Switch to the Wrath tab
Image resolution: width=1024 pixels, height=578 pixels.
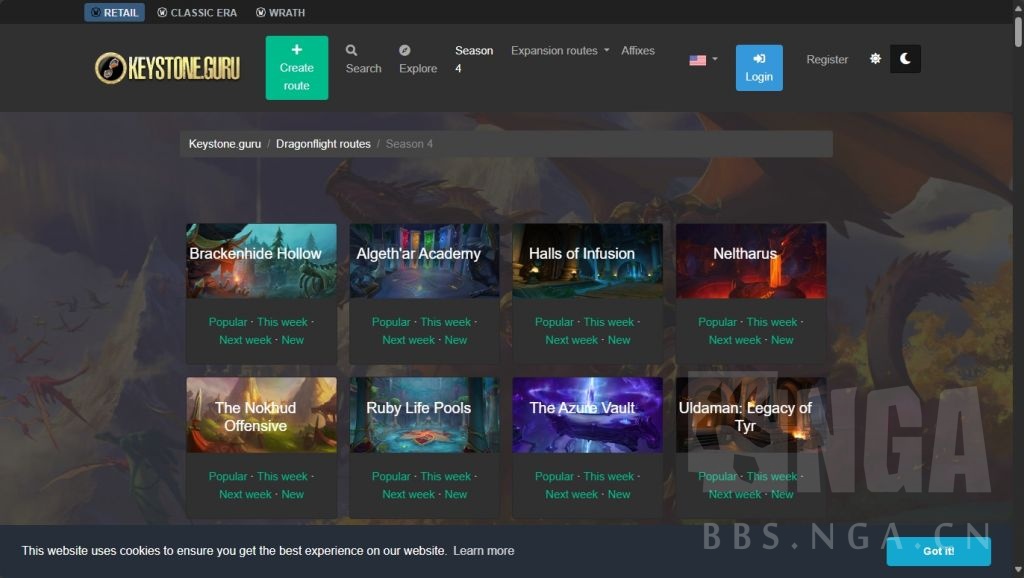click(x=280, y=13)
